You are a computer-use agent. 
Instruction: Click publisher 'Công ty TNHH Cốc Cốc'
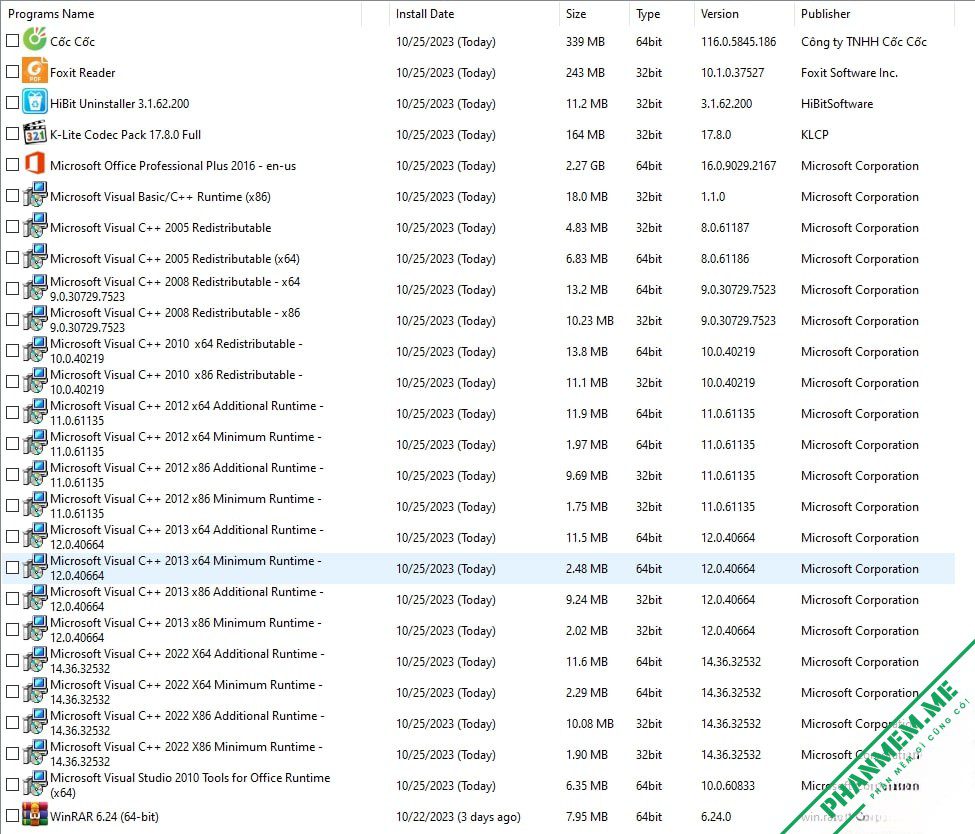(864, 42)
